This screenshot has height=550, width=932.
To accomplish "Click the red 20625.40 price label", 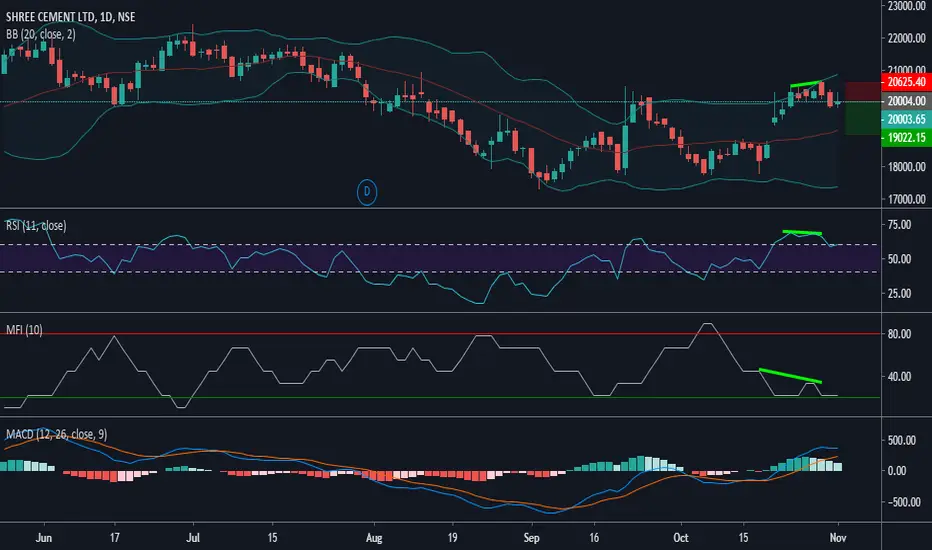I will click(x=906, y=82).
